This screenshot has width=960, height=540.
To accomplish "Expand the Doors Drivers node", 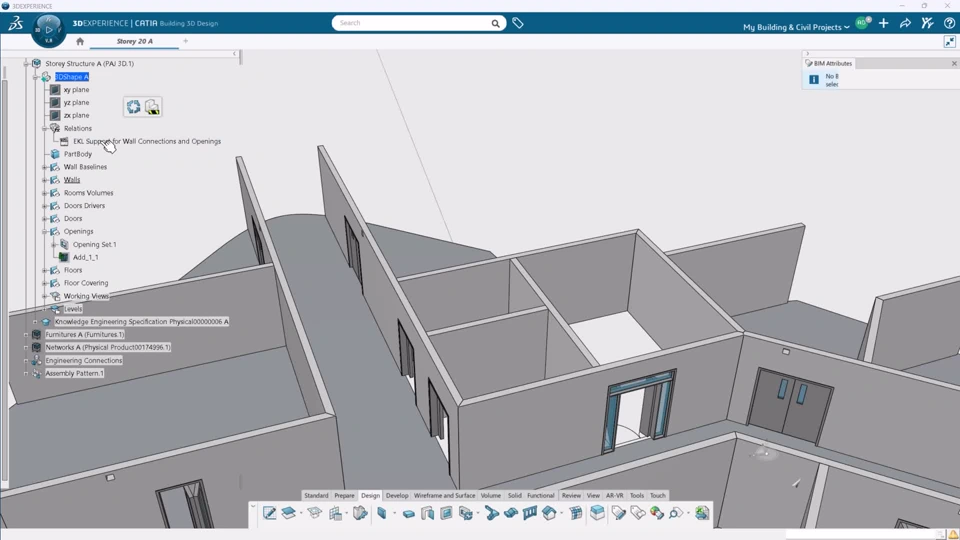I will click(45, 206).
